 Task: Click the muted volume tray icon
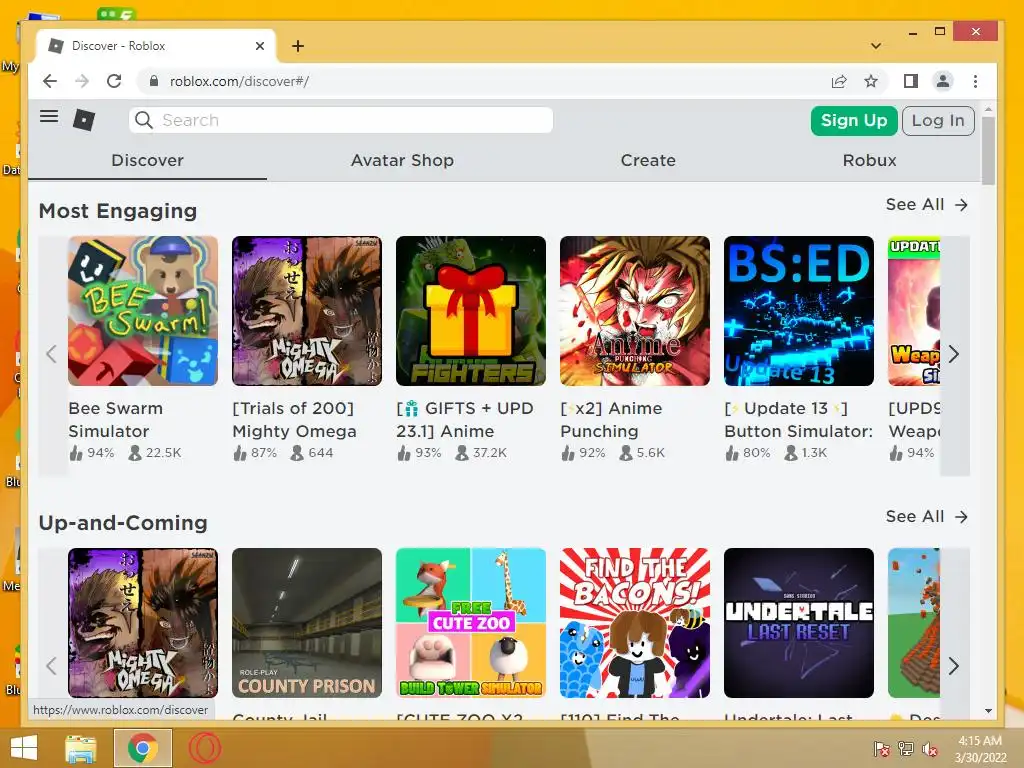click(929, 749)
